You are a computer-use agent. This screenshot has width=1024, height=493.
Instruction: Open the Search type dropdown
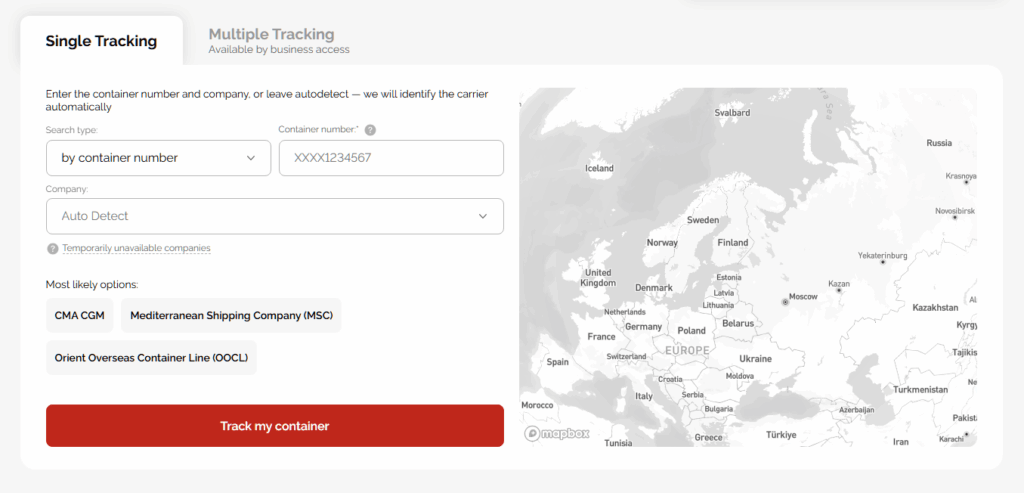tap(159, 158)
